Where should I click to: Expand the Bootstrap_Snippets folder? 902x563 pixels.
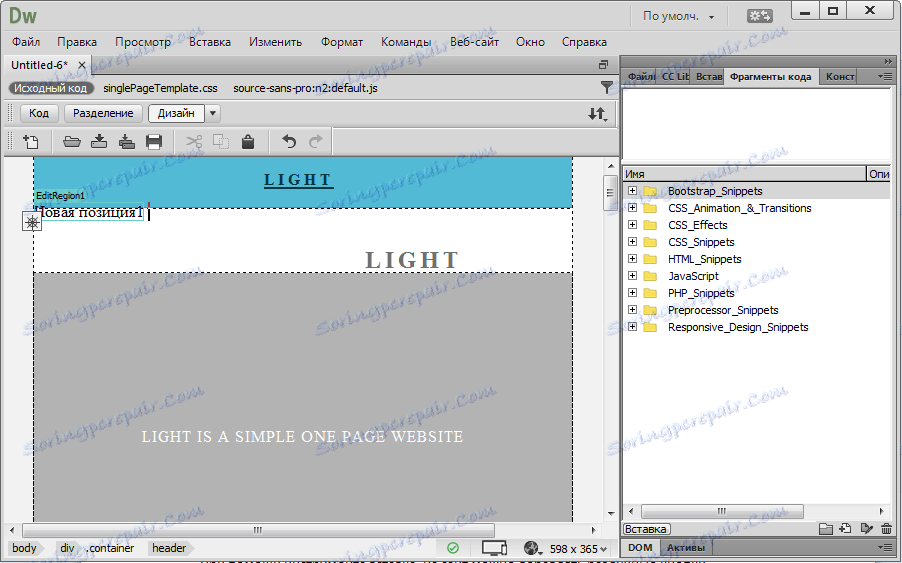pyautogui.click(x=632, y=190)
